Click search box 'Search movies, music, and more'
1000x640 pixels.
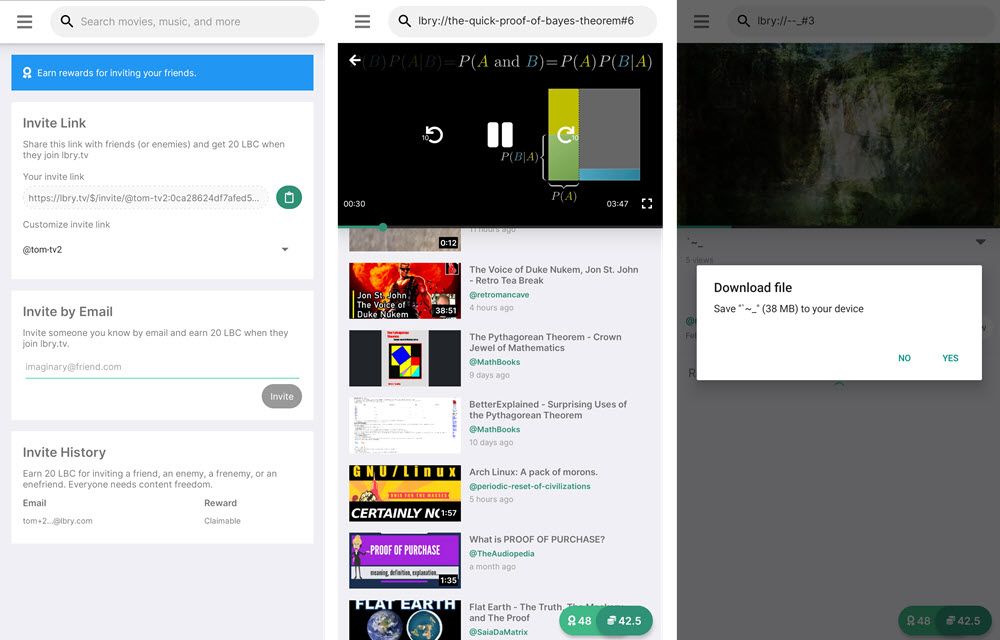[x=184, y=22]
